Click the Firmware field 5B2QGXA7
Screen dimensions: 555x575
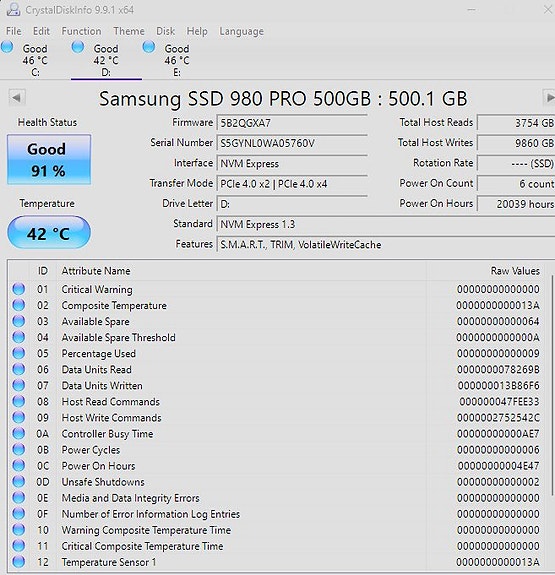click(x=292, y=123)
